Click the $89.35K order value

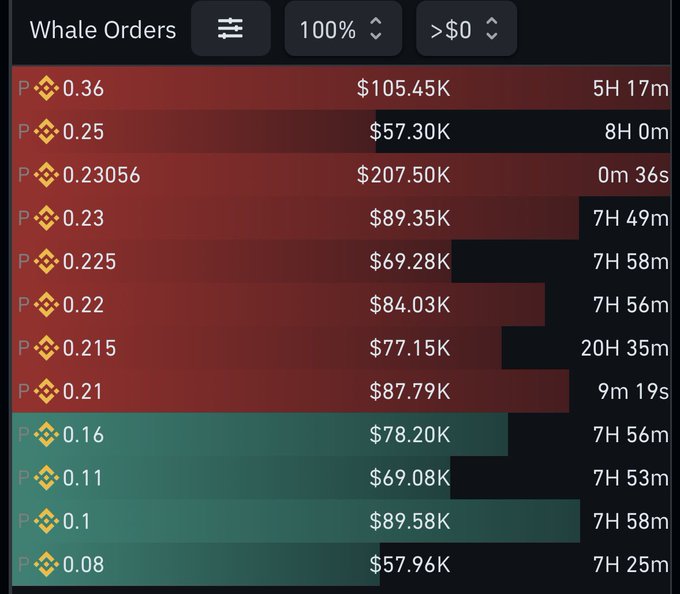pos(410,218)
